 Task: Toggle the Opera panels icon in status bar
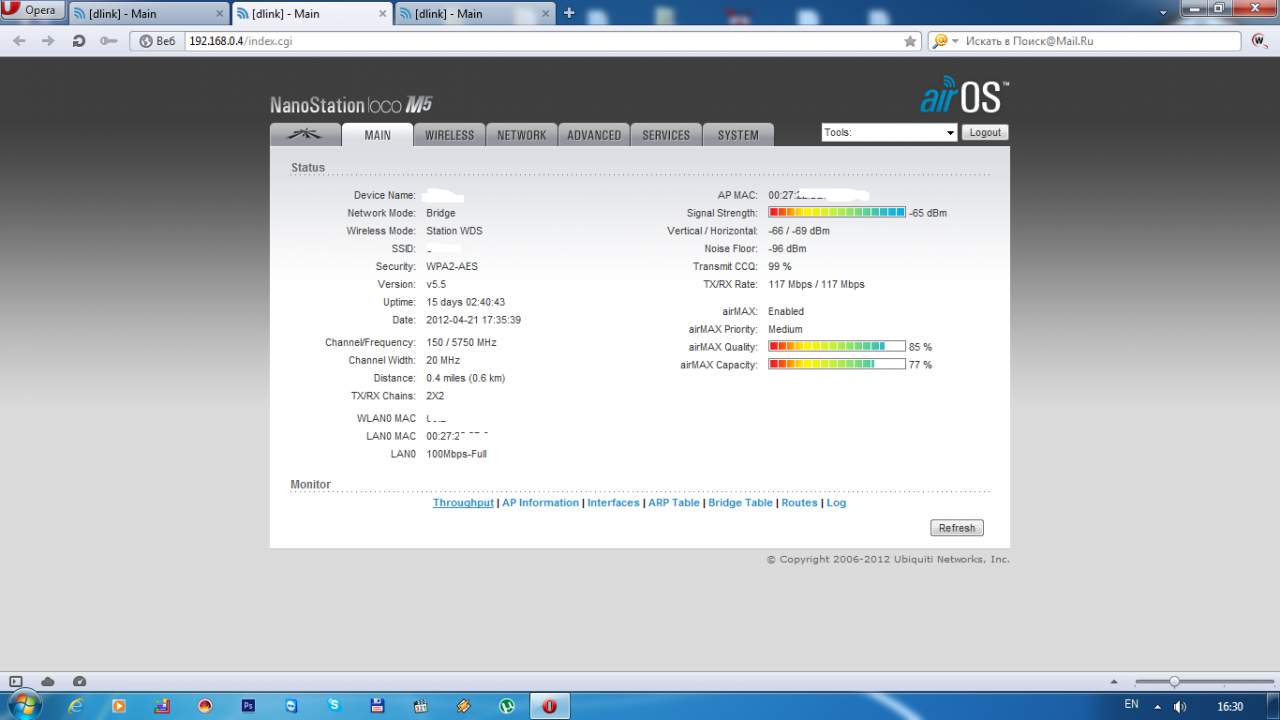(x=16, y=681)
